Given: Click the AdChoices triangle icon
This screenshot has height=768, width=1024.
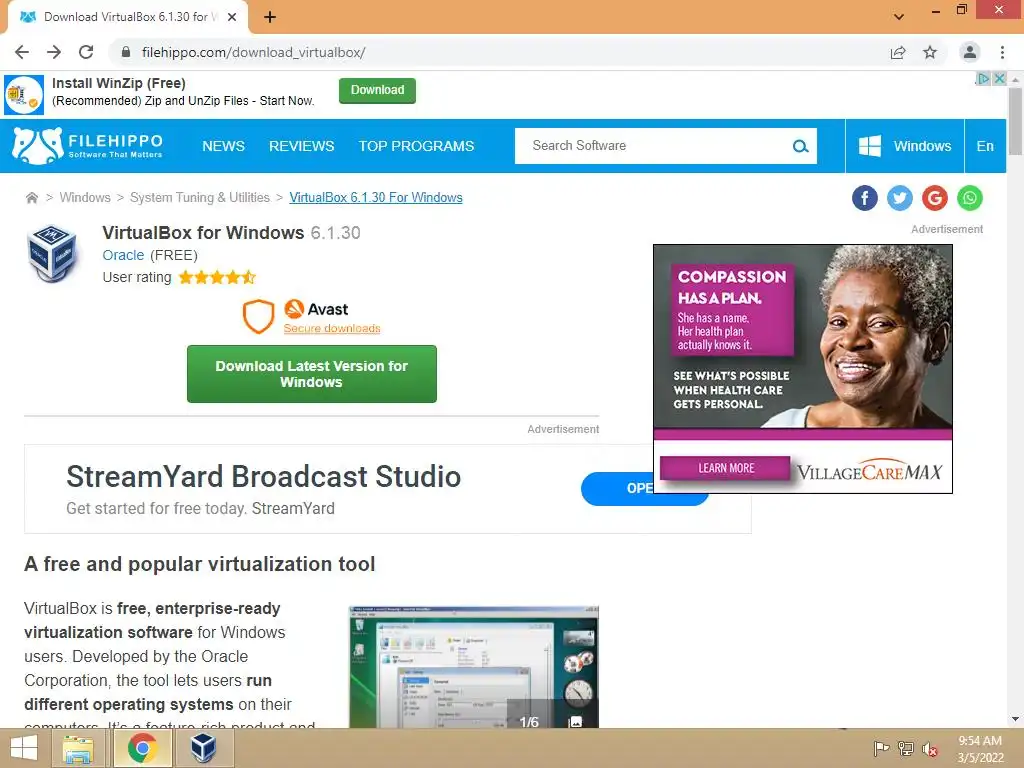Looking at the screenshot, I should [x=983, y=78].
